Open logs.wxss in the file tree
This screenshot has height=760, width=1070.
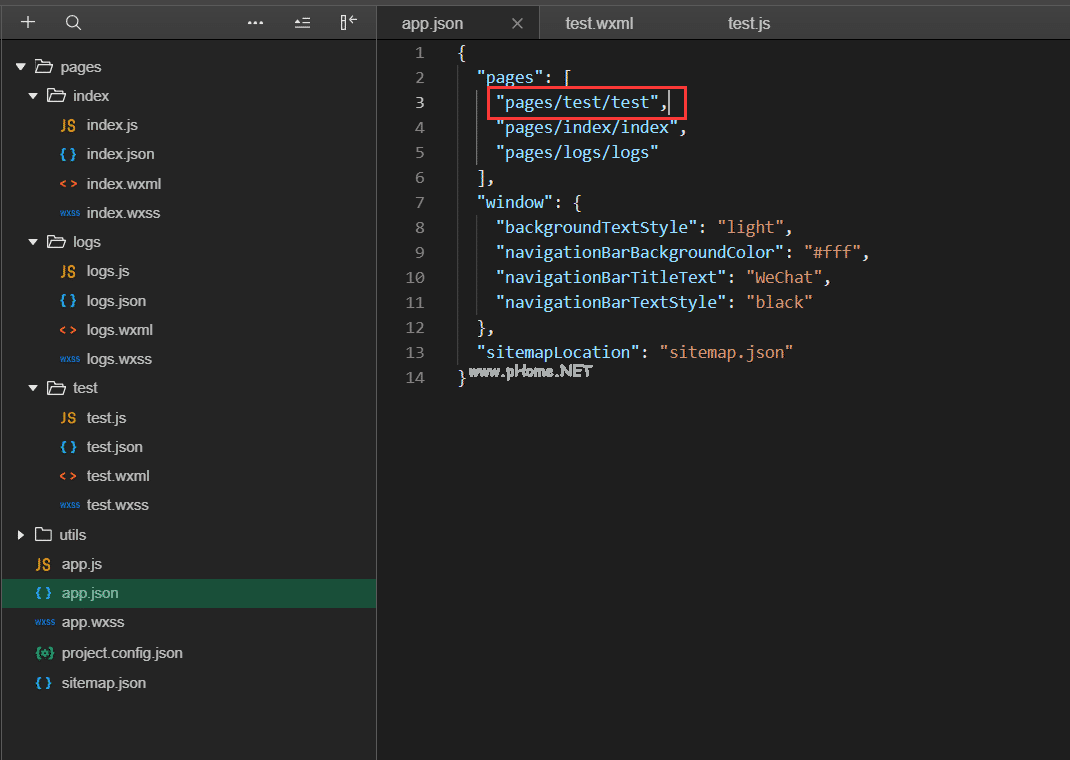(x=119, y=359)
